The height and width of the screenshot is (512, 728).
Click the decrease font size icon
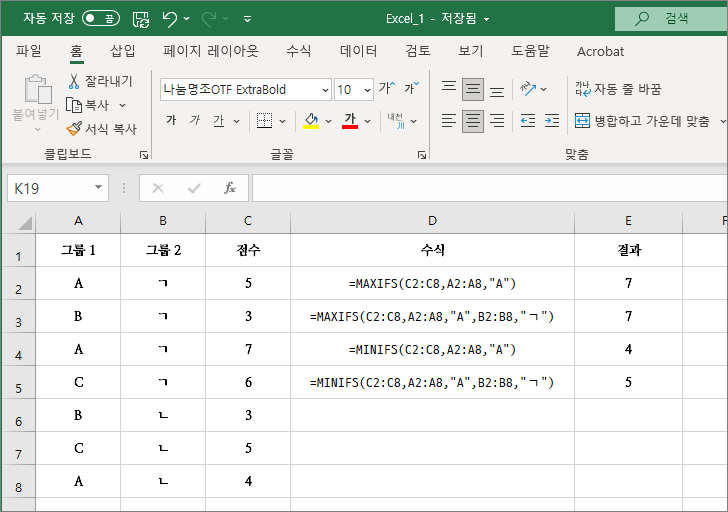click(x=411, y=88)
